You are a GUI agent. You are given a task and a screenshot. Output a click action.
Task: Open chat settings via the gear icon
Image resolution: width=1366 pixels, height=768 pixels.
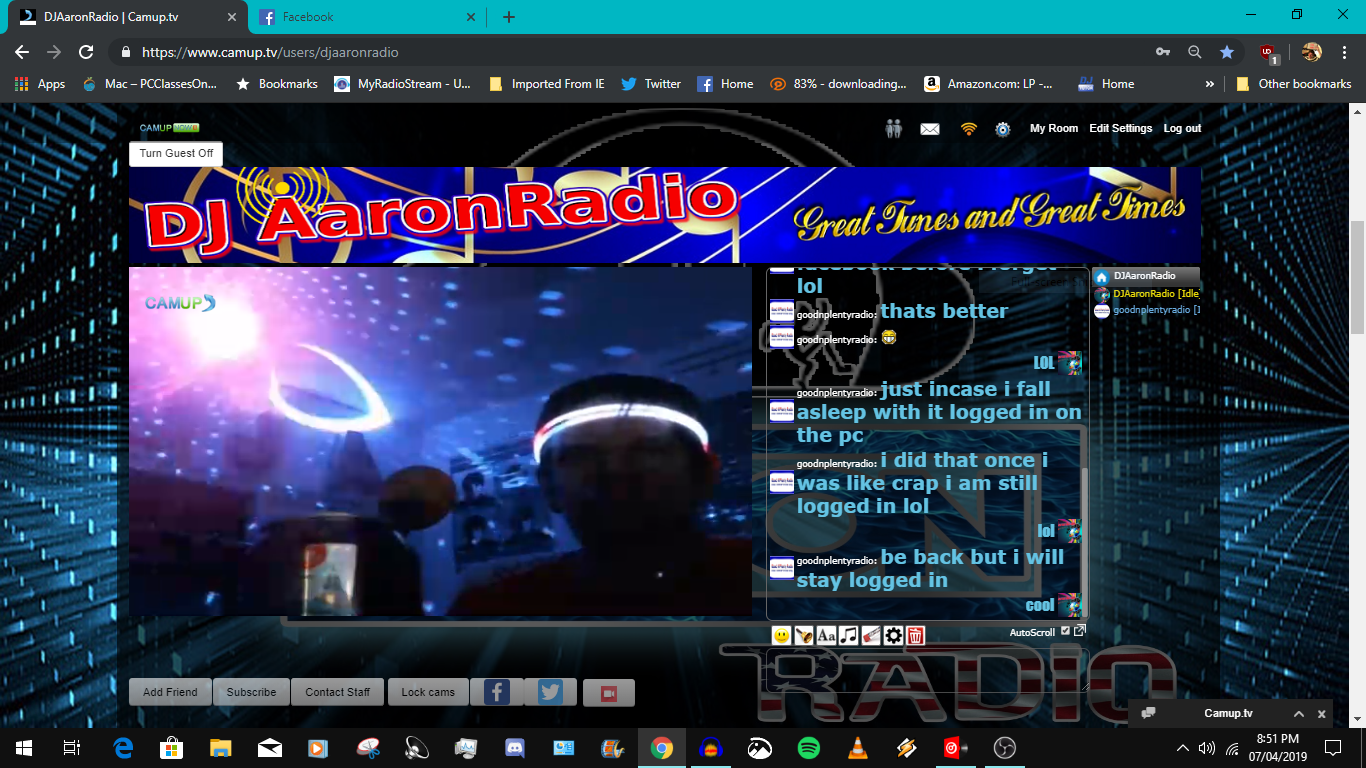[893, 635]
